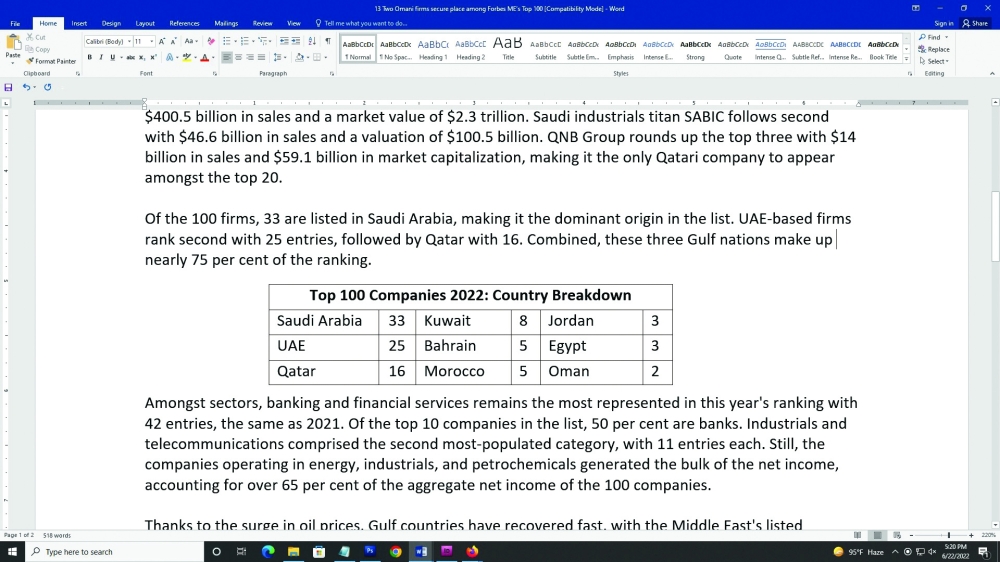
Task: Apply the Title style
Action: (508, 48)
